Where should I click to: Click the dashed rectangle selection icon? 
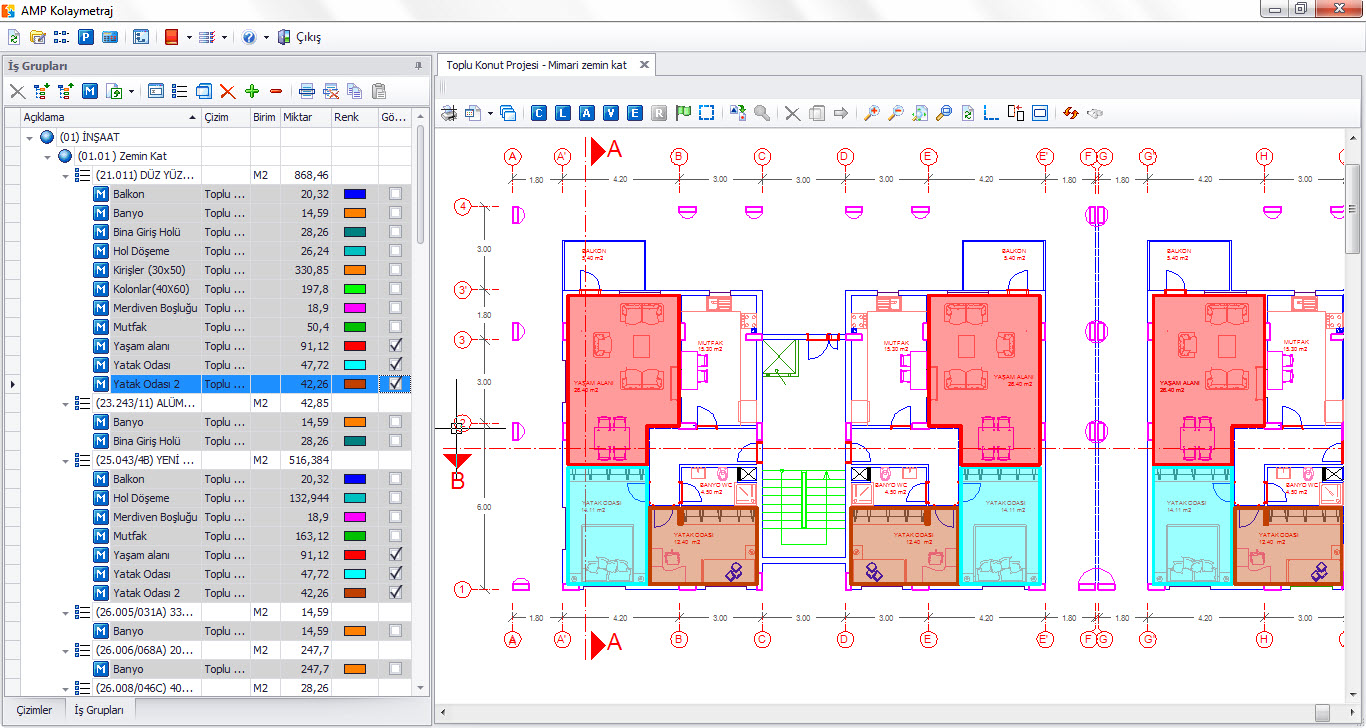pyautogui.click(x=707, y=113)
